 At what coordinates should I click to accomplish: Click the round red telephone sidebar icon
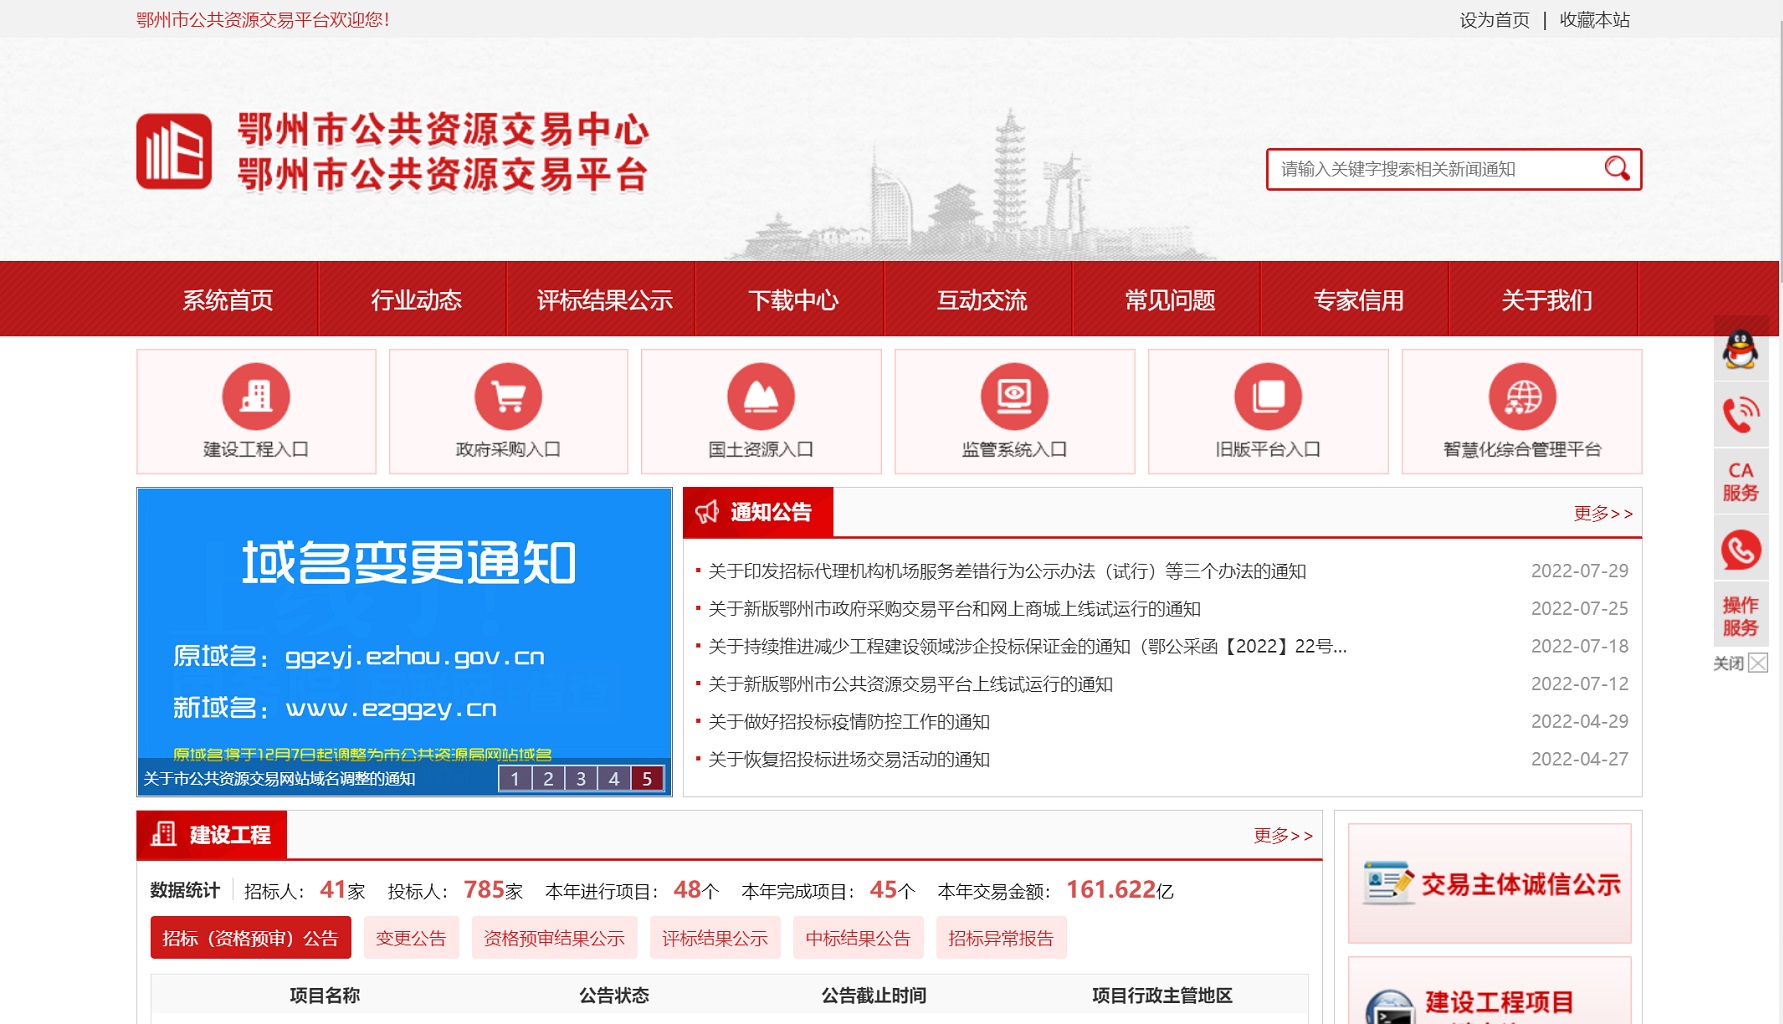click(x=1741, y=550)
